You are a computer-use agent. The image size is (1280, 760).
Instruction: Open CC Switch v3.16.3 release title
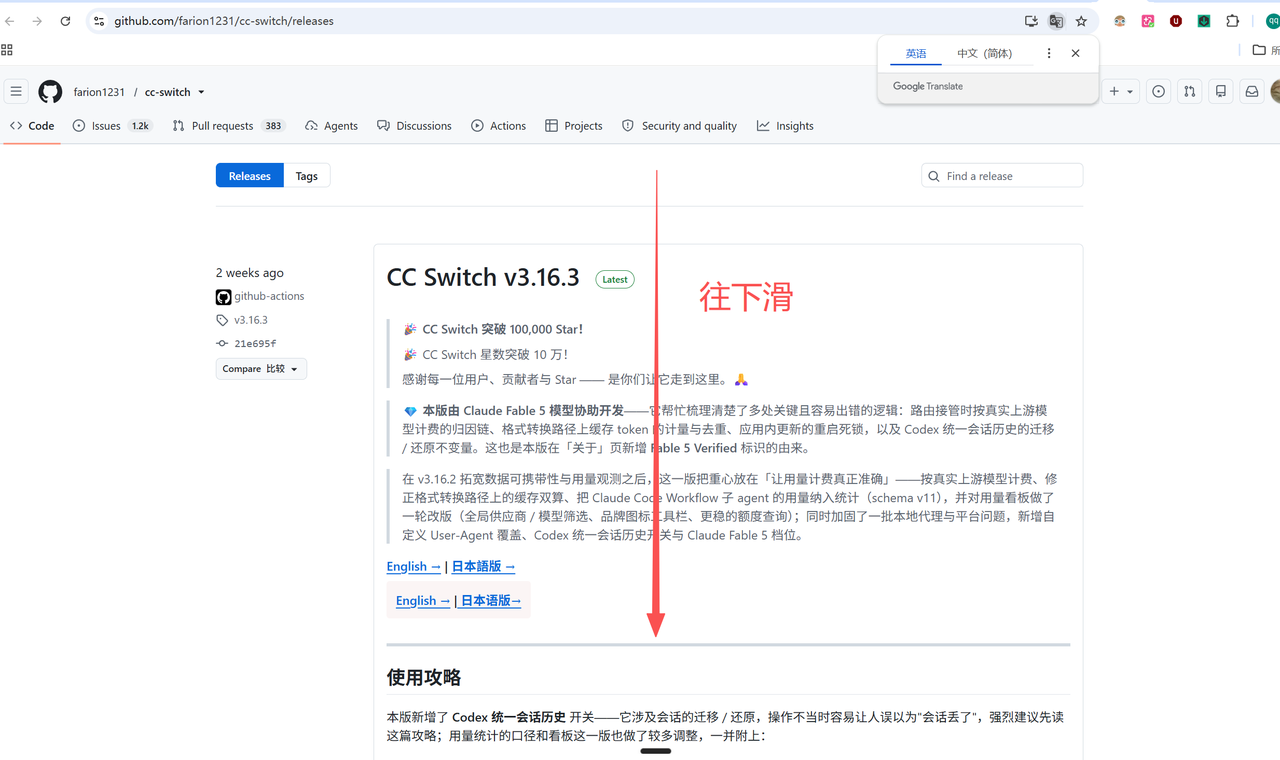pos(483,277)
